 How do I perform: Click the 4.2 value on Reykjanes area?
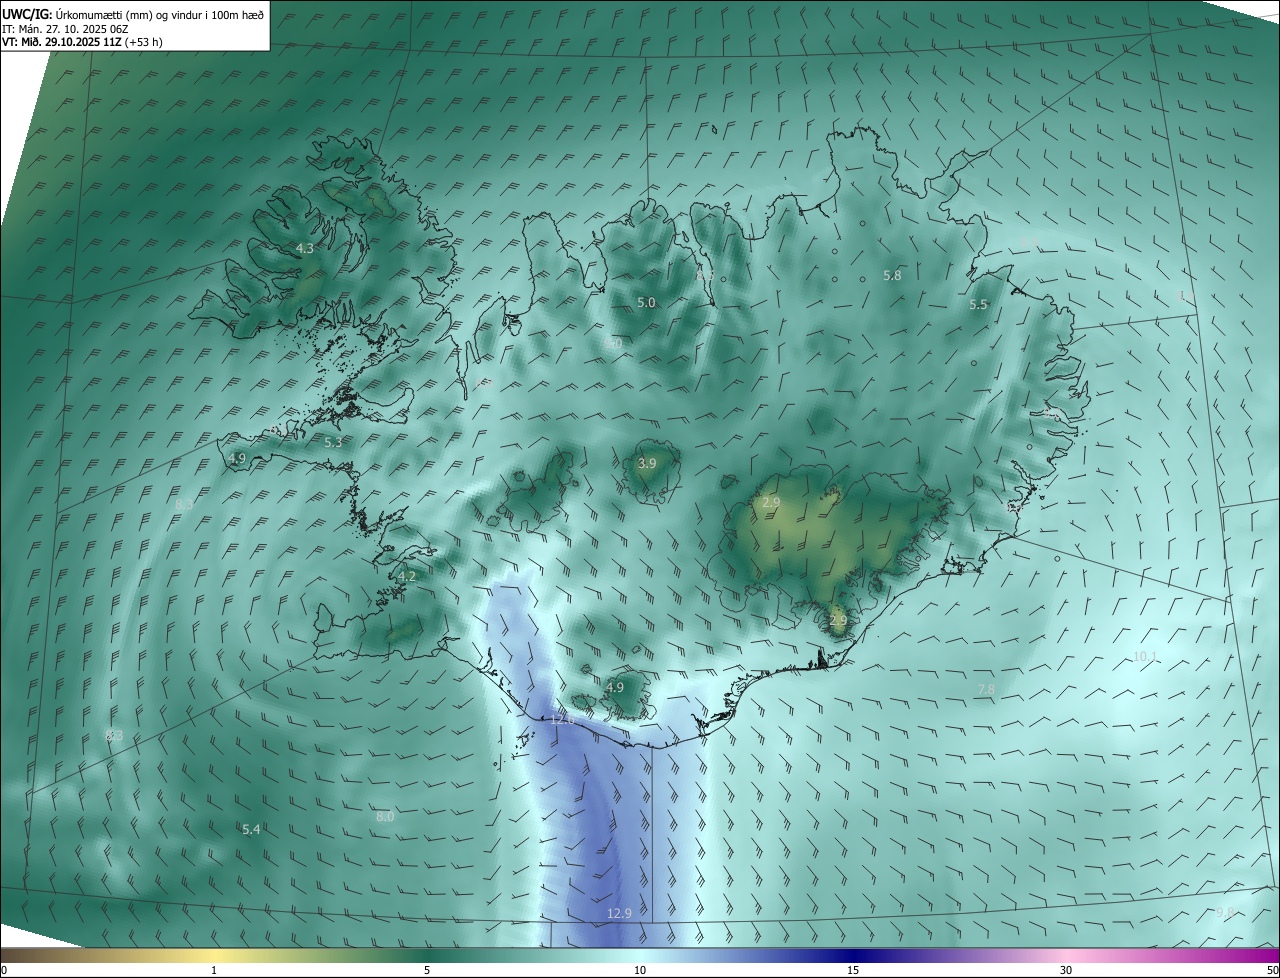pyautogui.click(x=407, y=576)
